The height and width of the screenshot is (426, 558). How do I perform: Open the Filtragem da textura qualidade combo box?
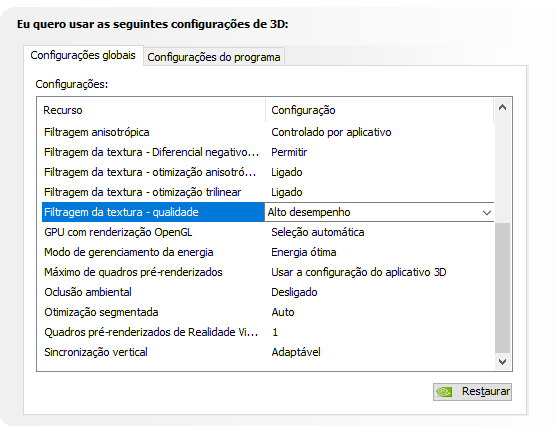click(x=379, y=212)
